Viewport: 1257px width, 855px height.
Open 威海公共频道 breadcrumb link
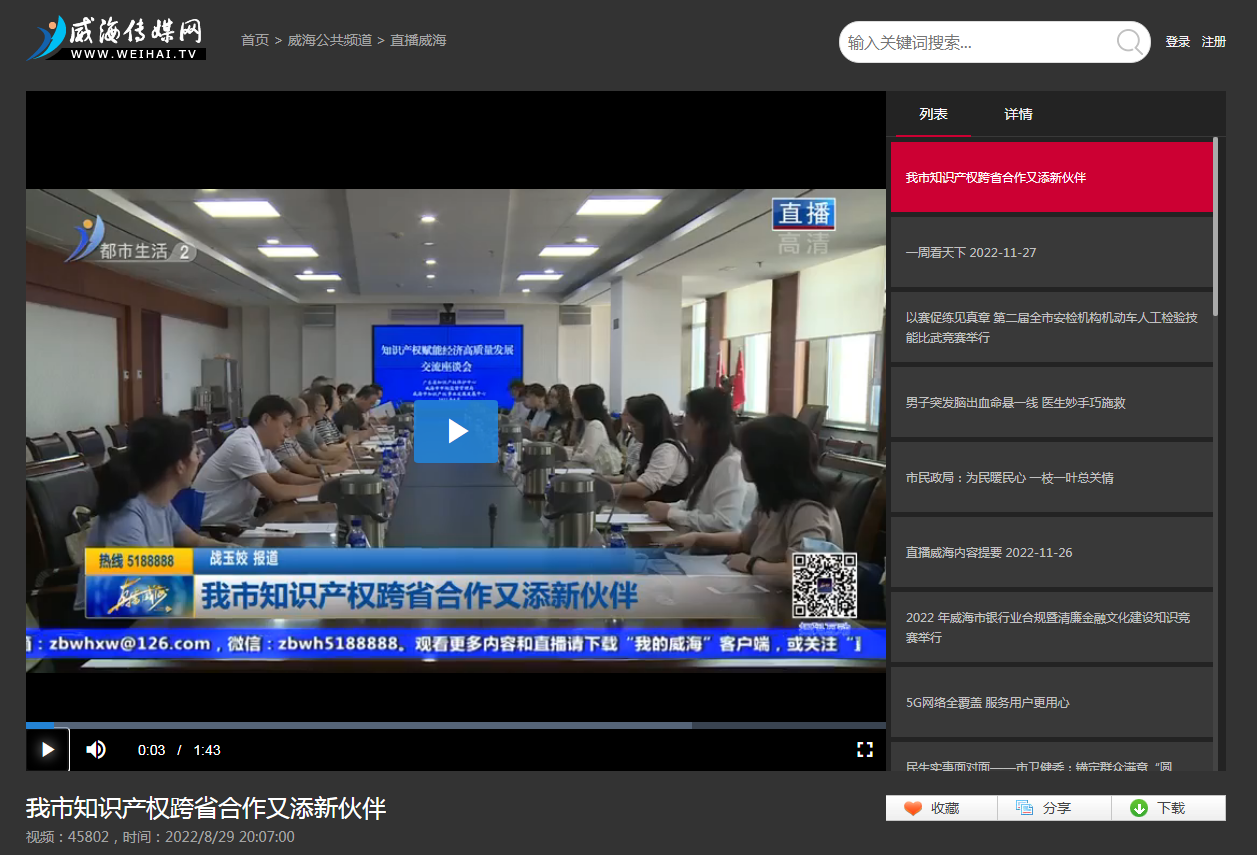tap(330, 40)
